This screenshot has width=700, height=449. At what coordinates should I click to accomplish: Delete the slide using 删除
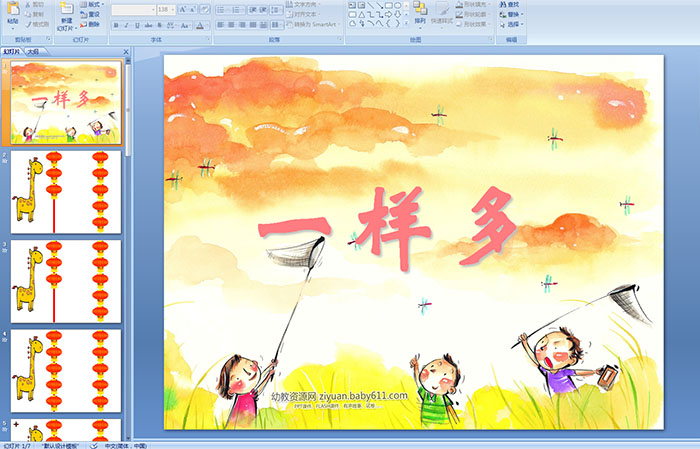point(90,24)
